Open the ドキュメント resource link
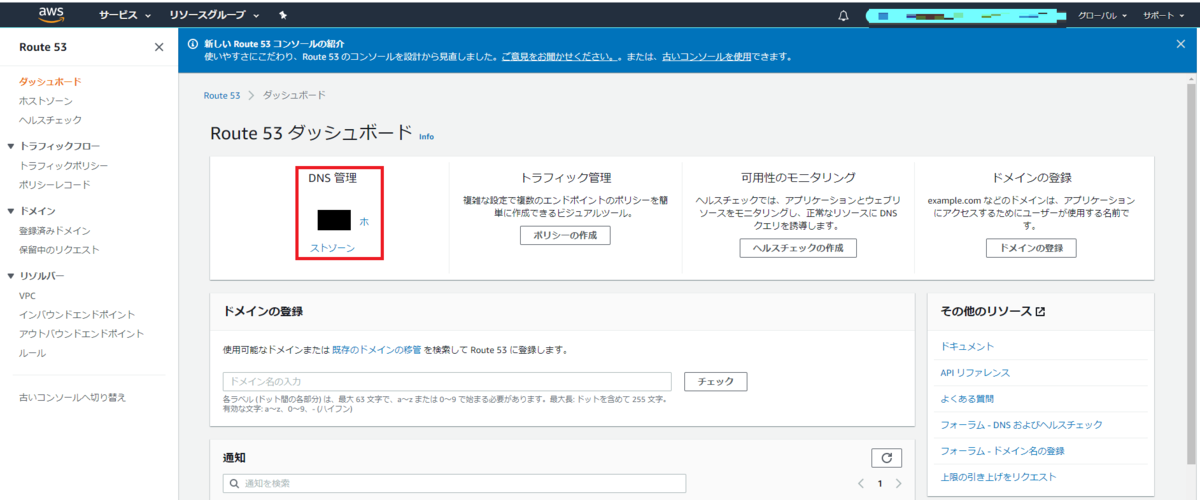This screenshot has height=500, width=1200. pos(968,346)
